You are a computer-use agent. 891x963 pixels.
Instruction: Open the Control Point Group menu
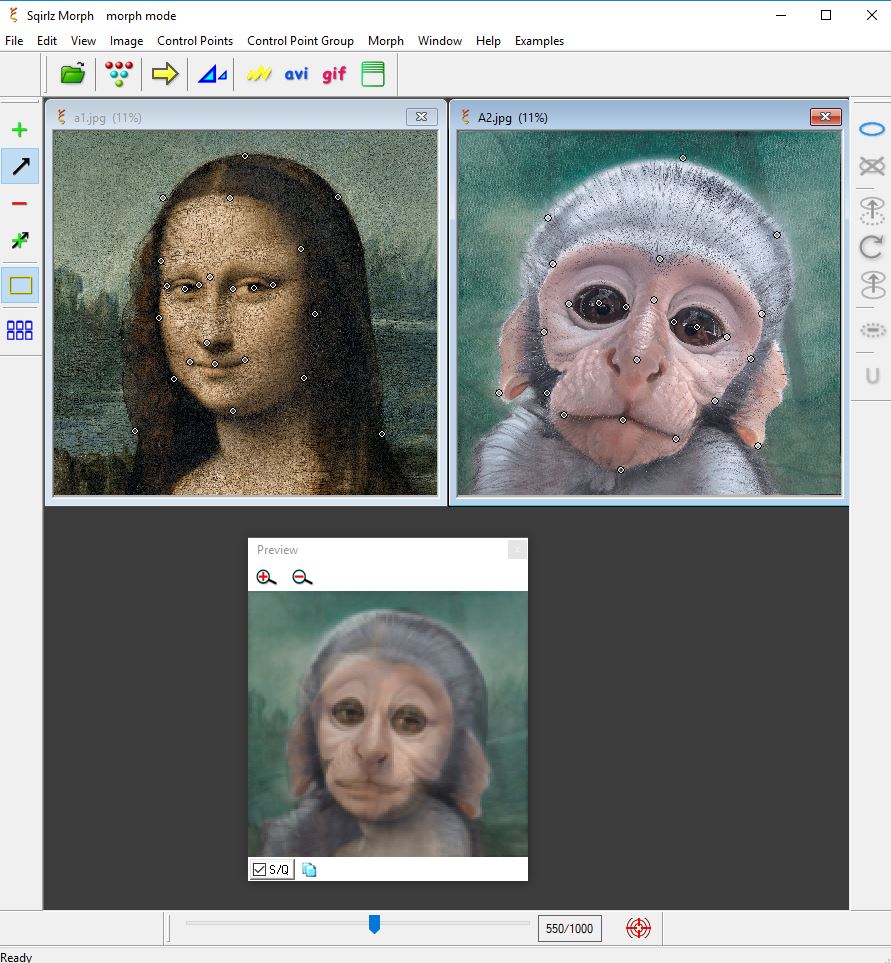coord(300,41)
